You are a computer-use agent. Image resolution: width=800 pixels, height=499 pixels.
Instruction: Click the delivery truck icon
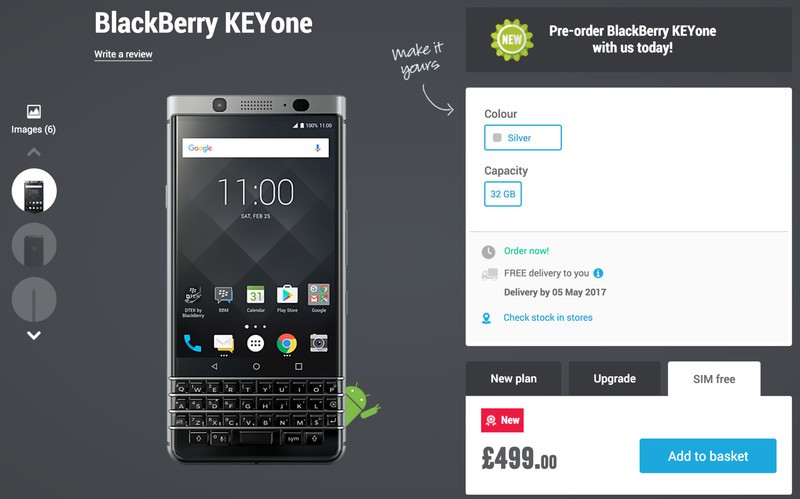489,275
